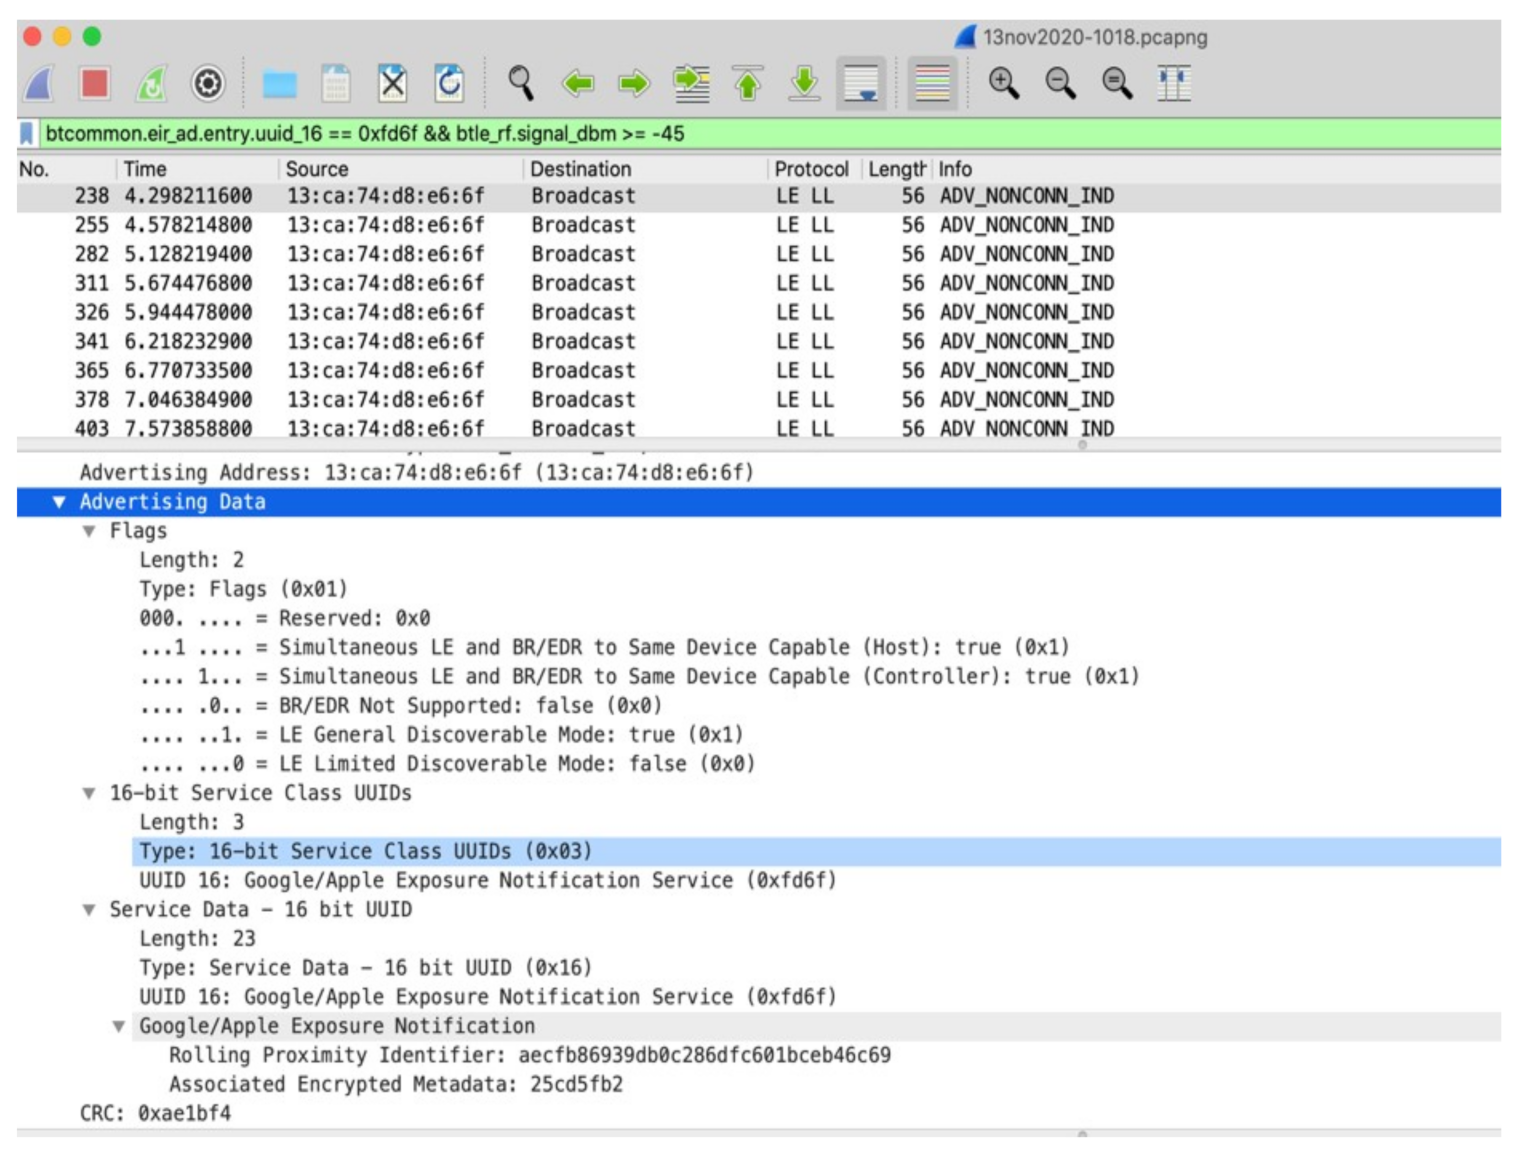This screenshot has width=1514, height=1154.
Task: Click the open capture file folder icon
Action: pyautogui.click(x=279, y=84)
